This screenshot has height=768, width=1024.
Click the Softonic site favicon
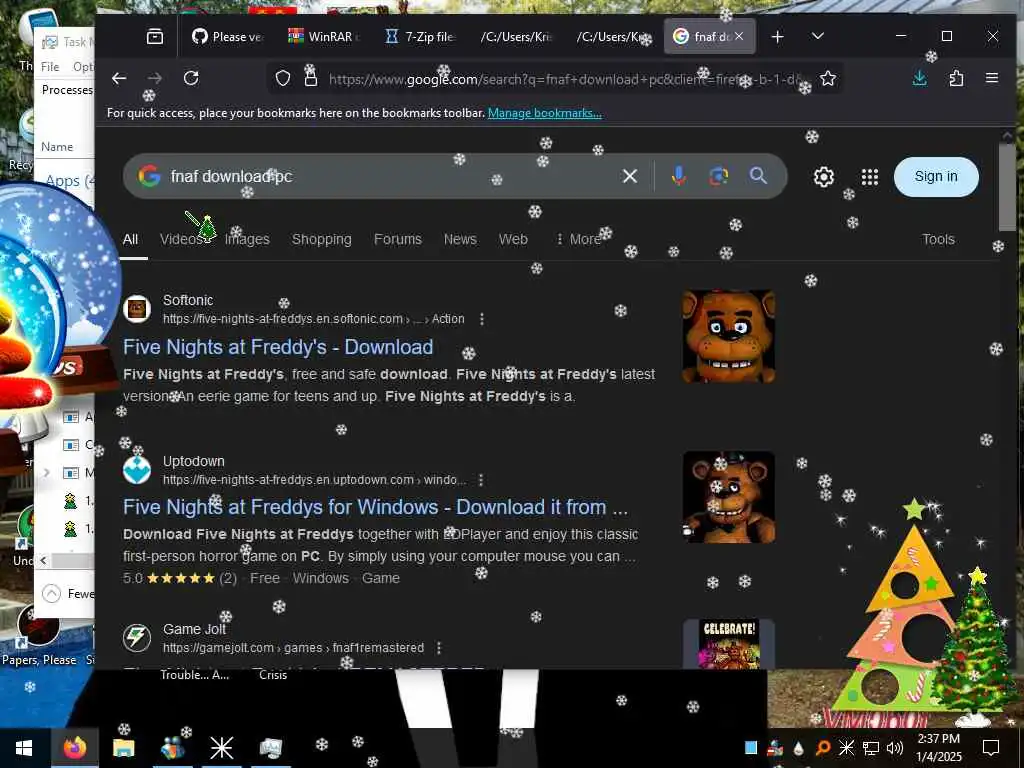coord(137,309)
